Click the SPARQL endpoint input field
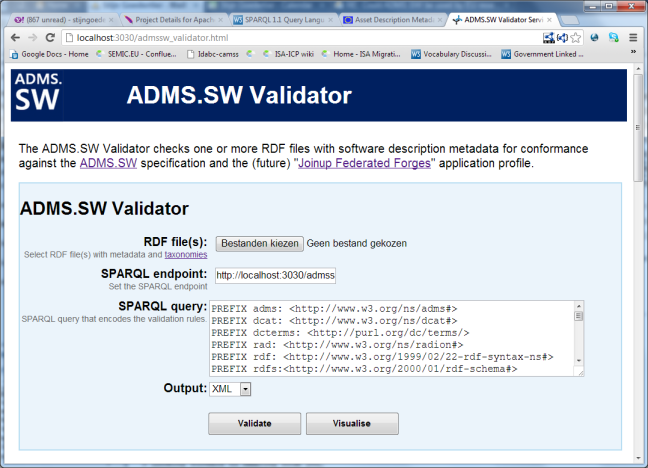Image resolution: width=648 pixels, height=468 pixels. coord(275,275)
